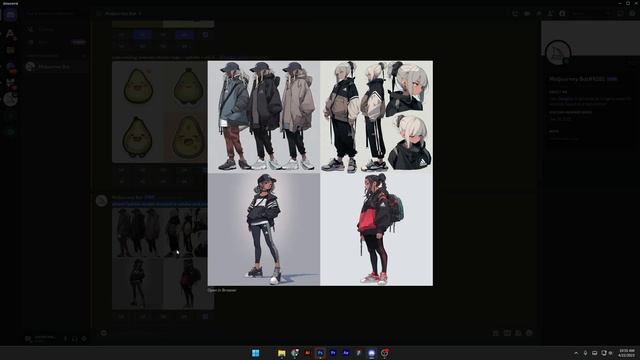Viewport: 640px width, 360px height.
Task: Open the Friends entry in the DM sidebar
Action: [55, 29]
